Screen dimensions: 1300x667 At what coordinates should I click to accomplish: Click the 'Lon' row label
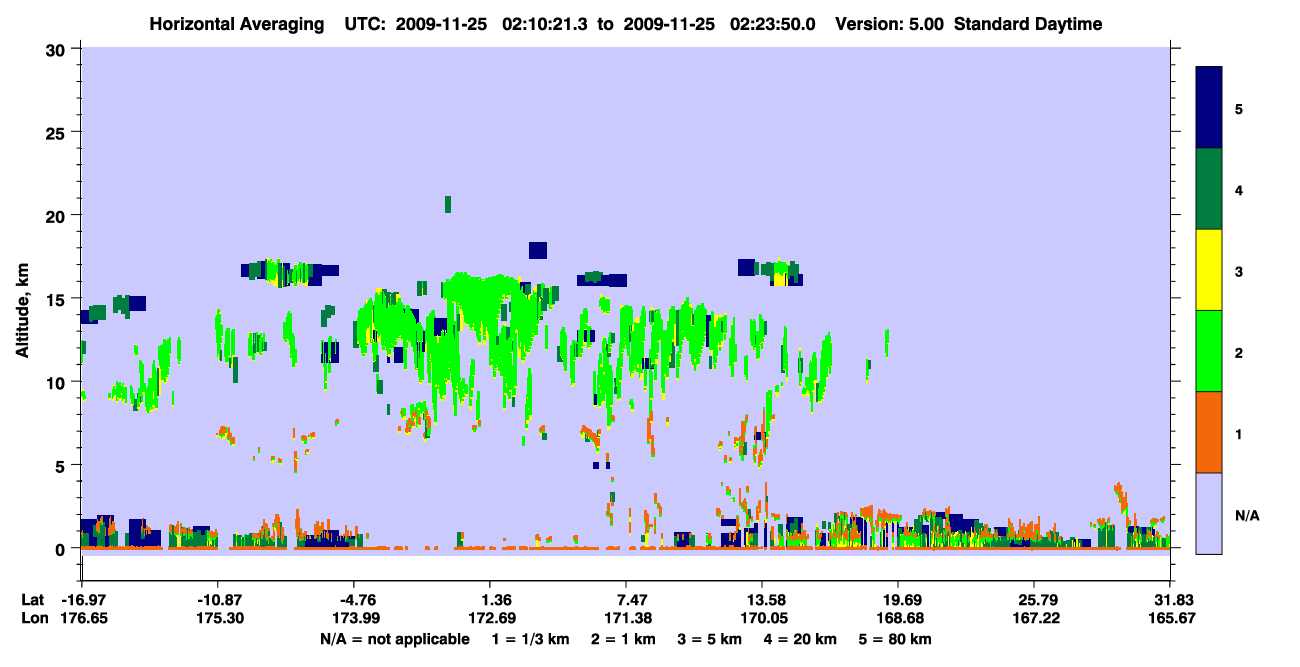coord(34,618)
